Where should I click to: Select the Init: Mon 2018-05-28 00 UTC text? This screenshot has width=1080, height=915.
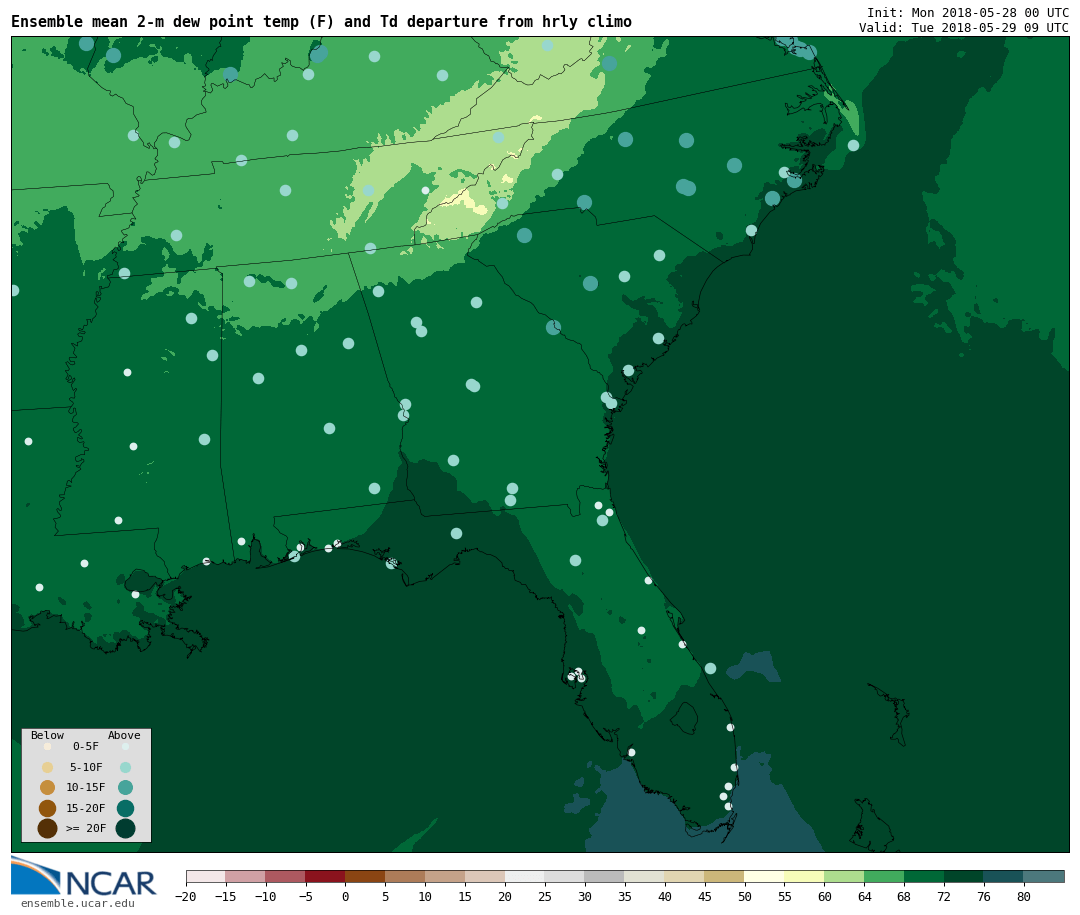click(968, 13)
